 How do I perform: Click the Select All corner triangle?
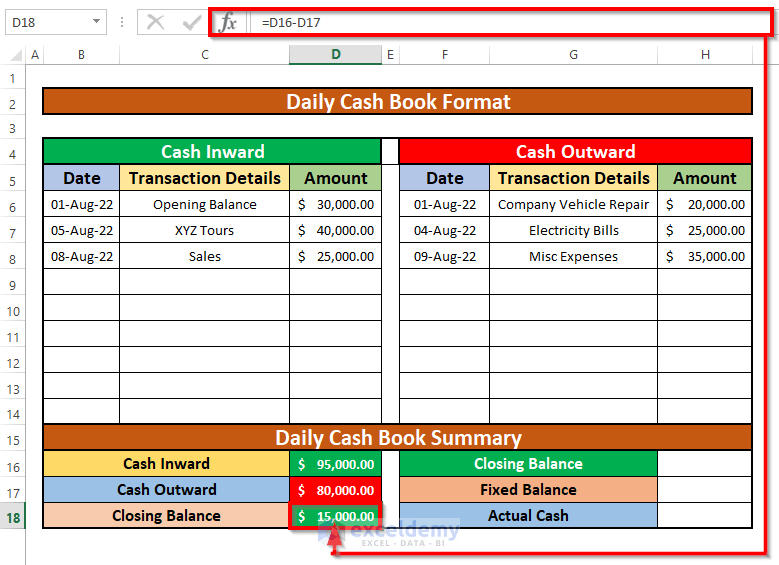coord(16,54)
